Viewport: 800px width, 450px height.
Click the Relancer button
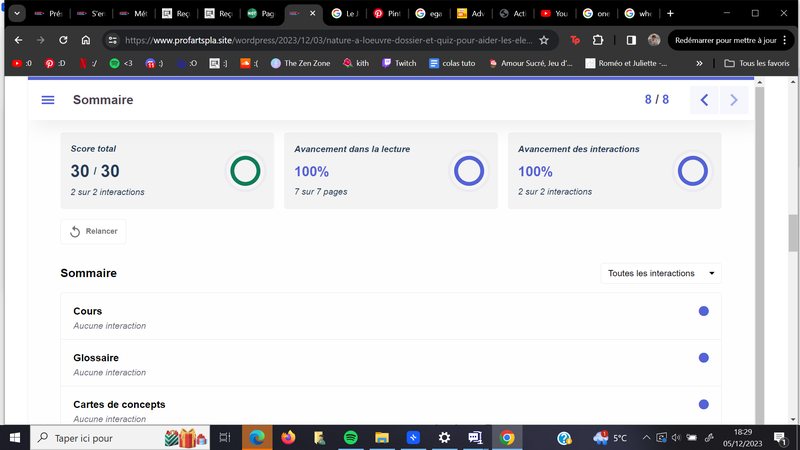(93, 231)
